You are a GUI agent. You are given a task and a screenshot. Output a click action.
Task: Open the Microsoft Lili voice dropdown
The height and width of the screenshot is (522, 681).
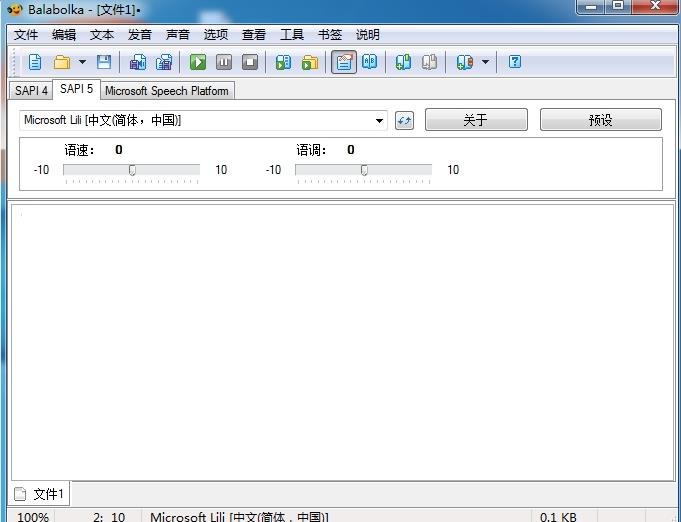[x=203, y=120]
